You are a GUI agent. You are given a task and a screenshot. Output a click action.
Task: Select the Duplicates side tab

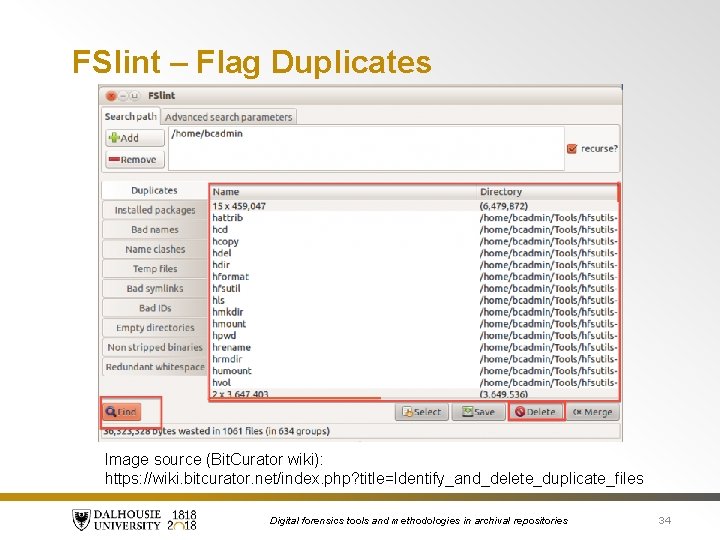(154, 190)
